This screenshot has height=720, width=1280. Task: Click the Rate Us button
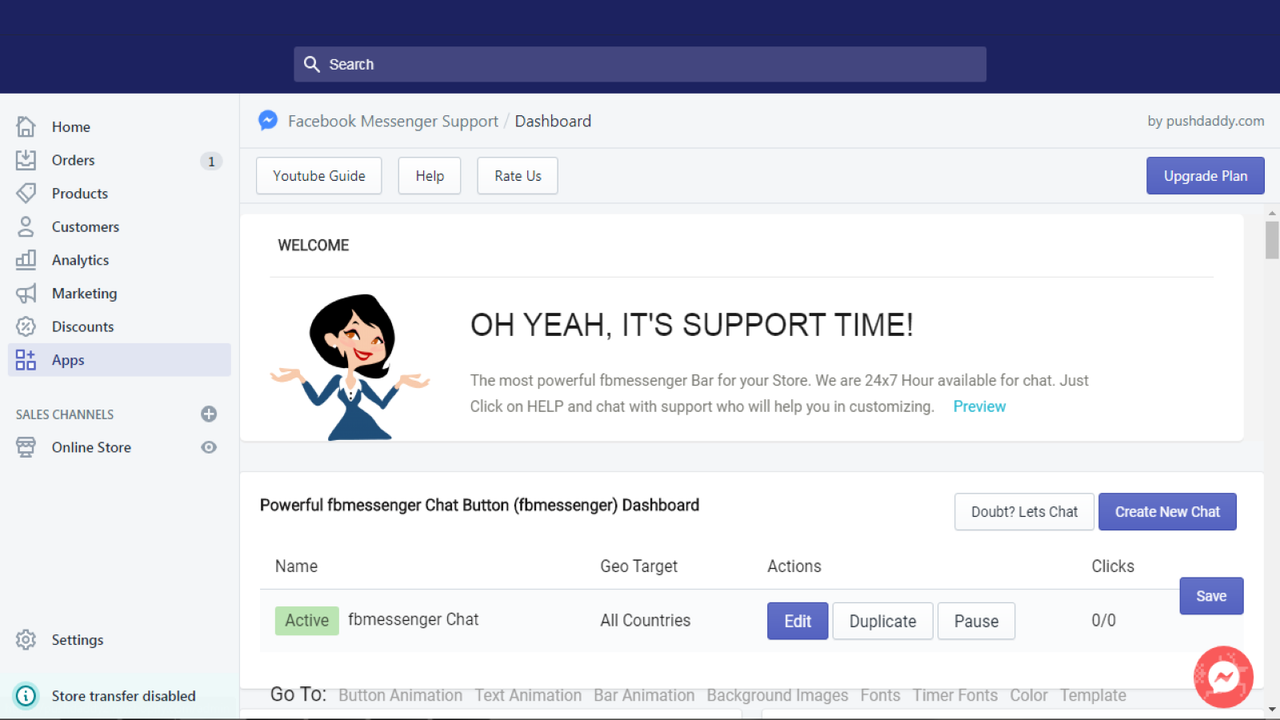[518, 176]
